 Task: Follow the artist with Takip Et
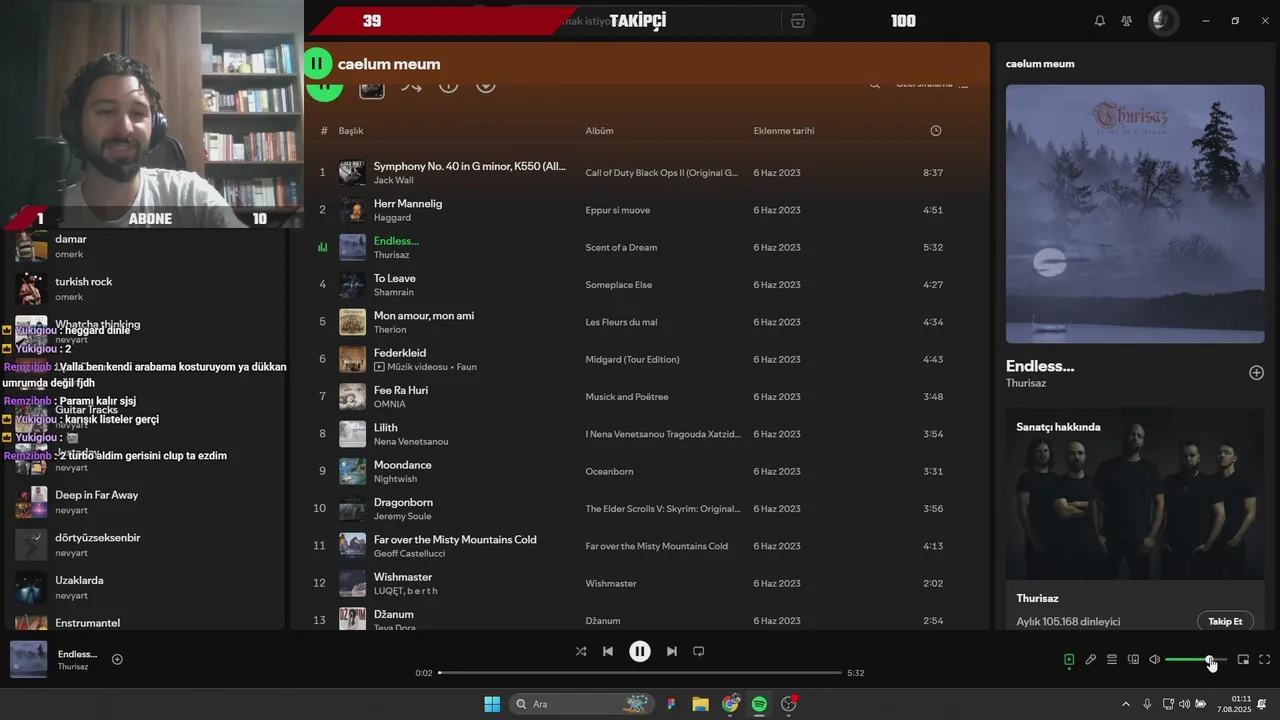[1225, 621]
